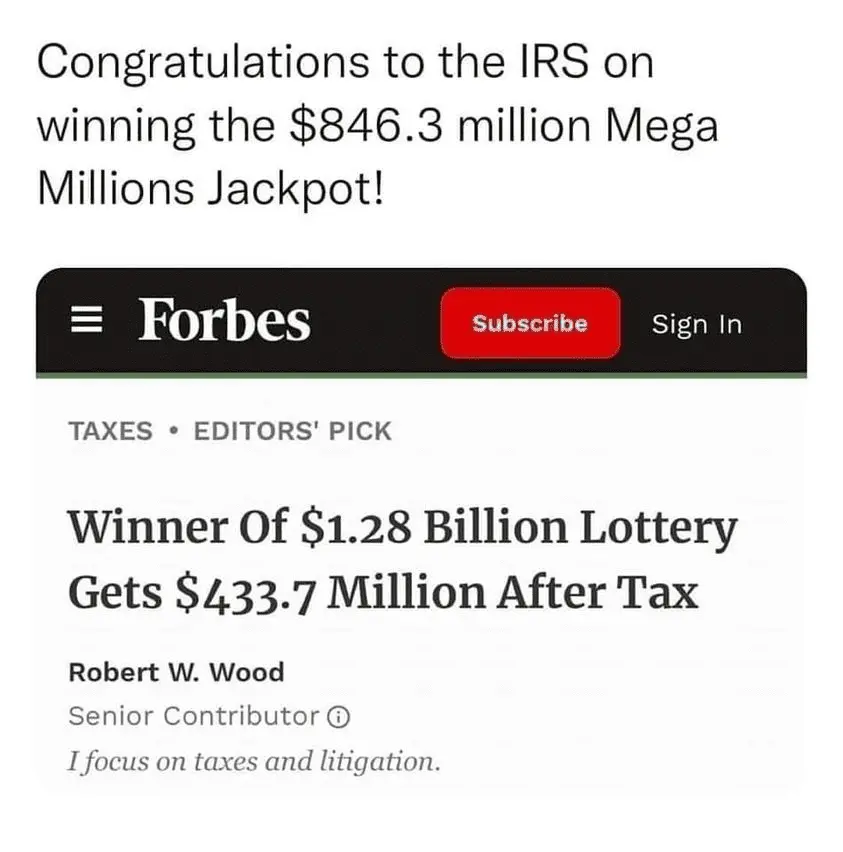Screen dimensions: 843x852
Task: Open author Robert W. Wood's profile
Action: click(x=176, y=672)
